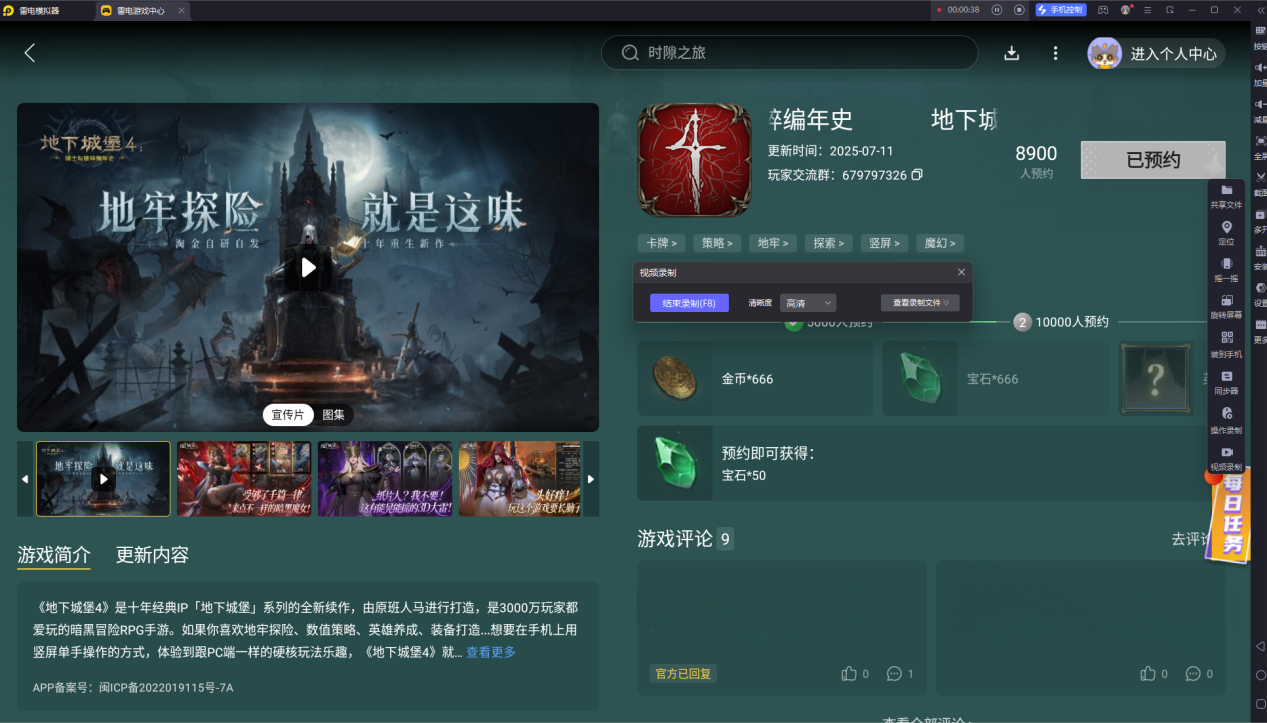Screen dimensions: 1267x723
Task: Open the 卡牌 tag
Action: pyautogui.click(x=661, y=243)
